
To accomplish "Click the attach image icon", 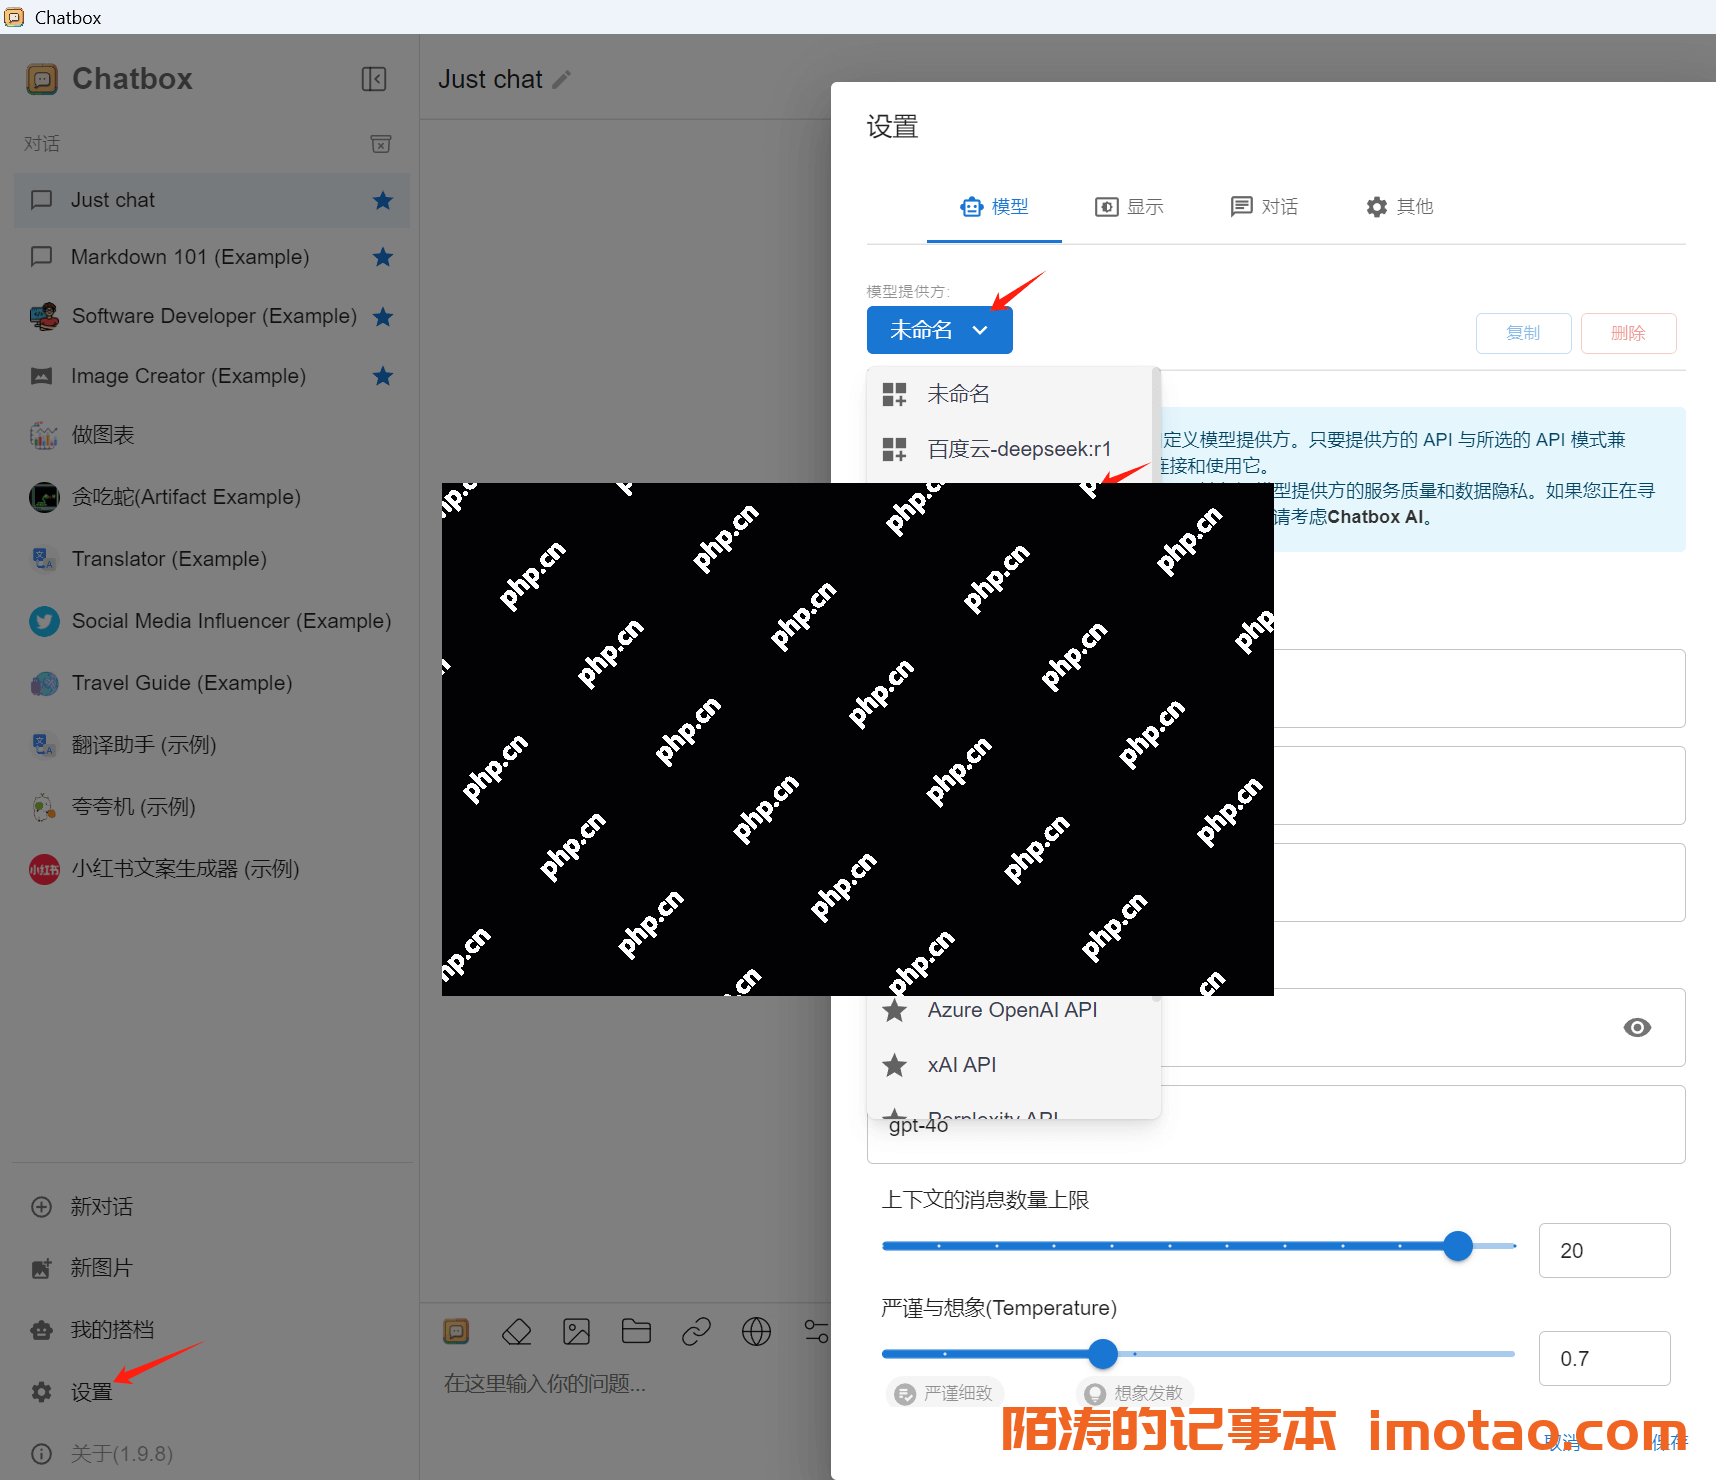I will pyautogui.click(x=576, y=1331).
